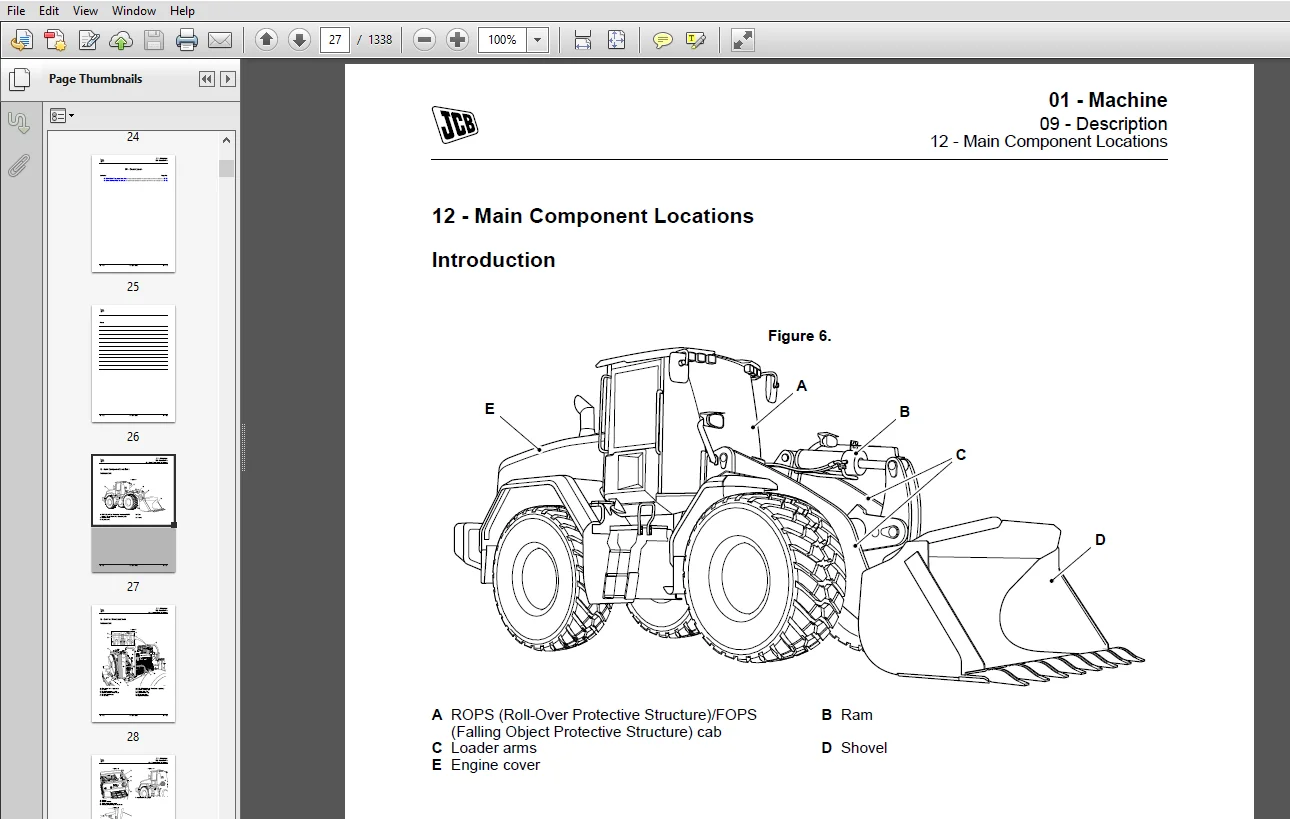1290x819 pixels.
Task: Click the JCB logo on the page
Action: [x=455, y=125]
